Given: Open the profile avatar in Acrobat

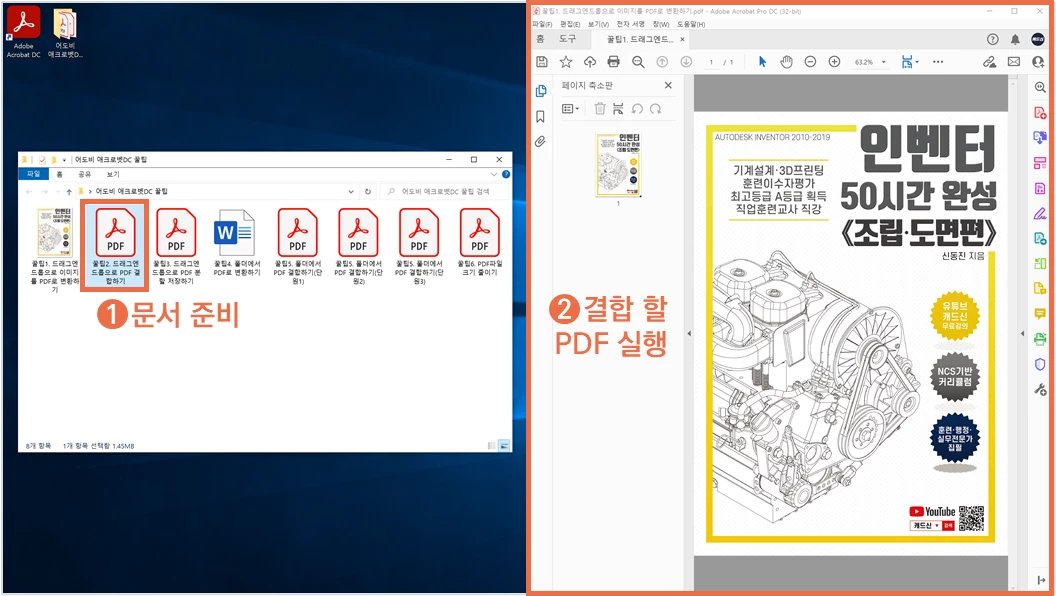Looking at the screenshot, I should tap(1038, 40).
